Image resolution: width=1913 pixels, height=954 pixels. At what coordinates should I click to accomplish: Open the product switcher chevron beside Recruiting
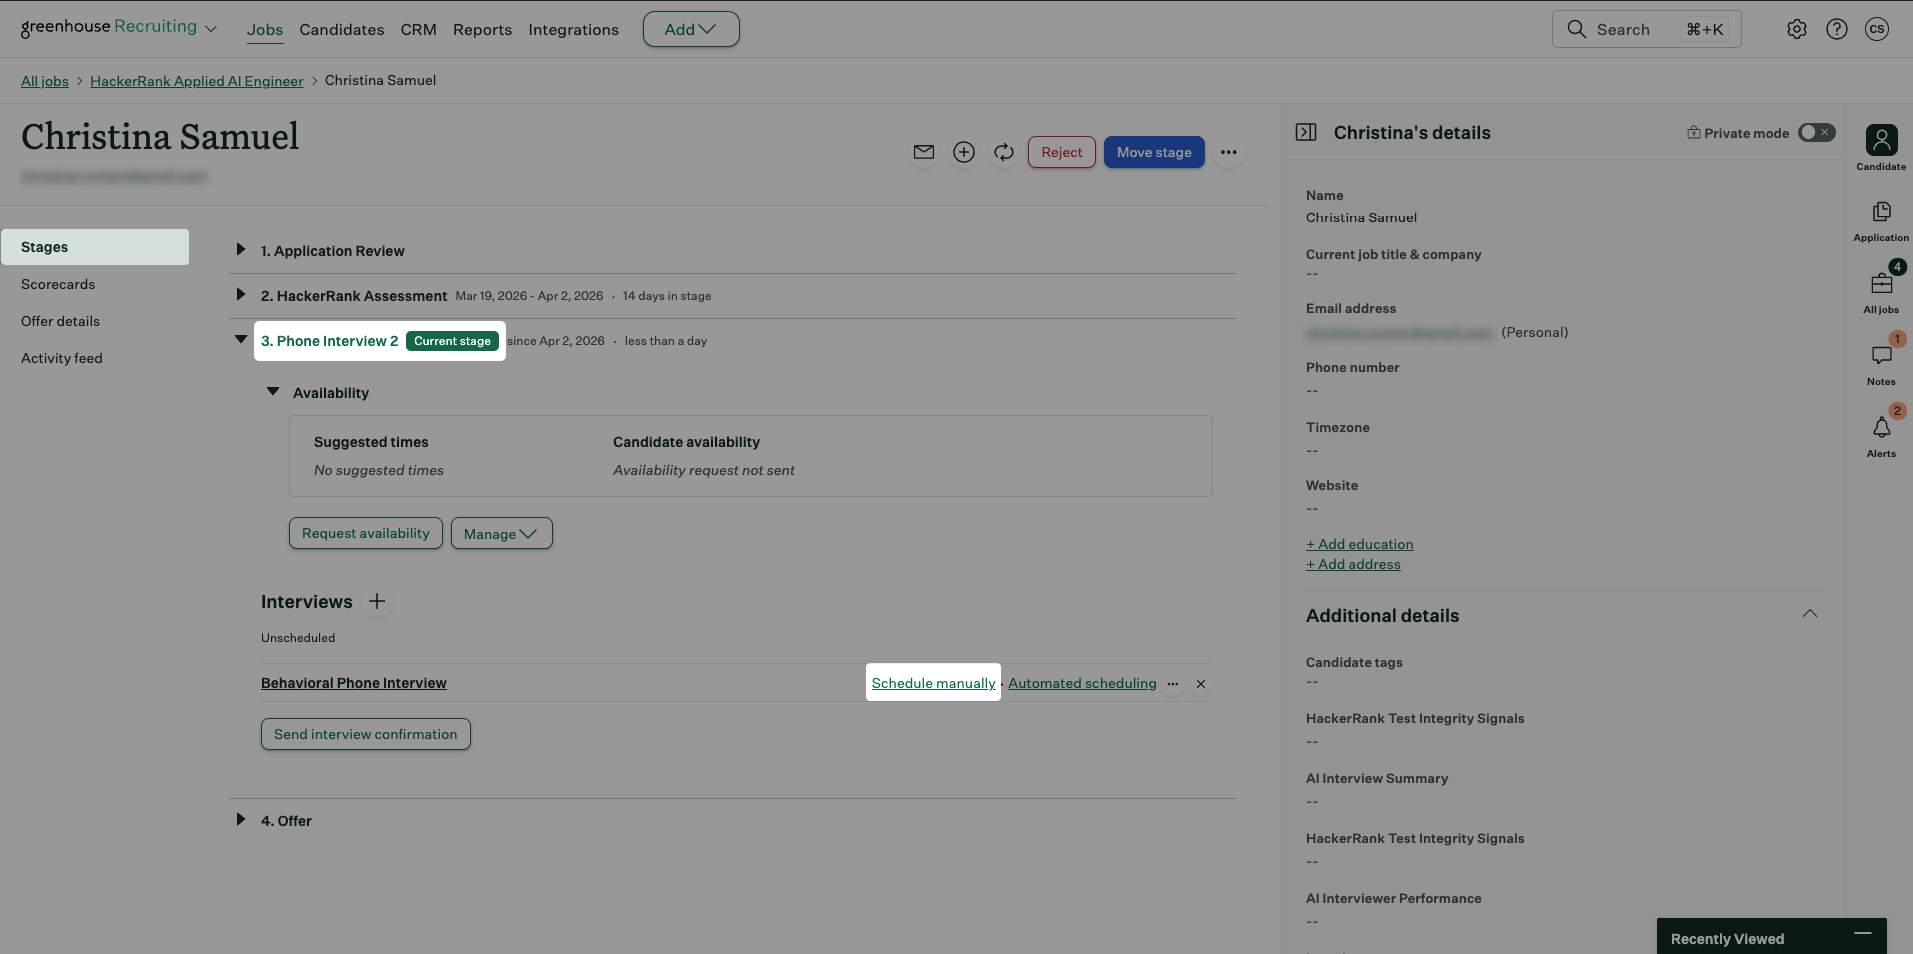click(x=211, y=29)
